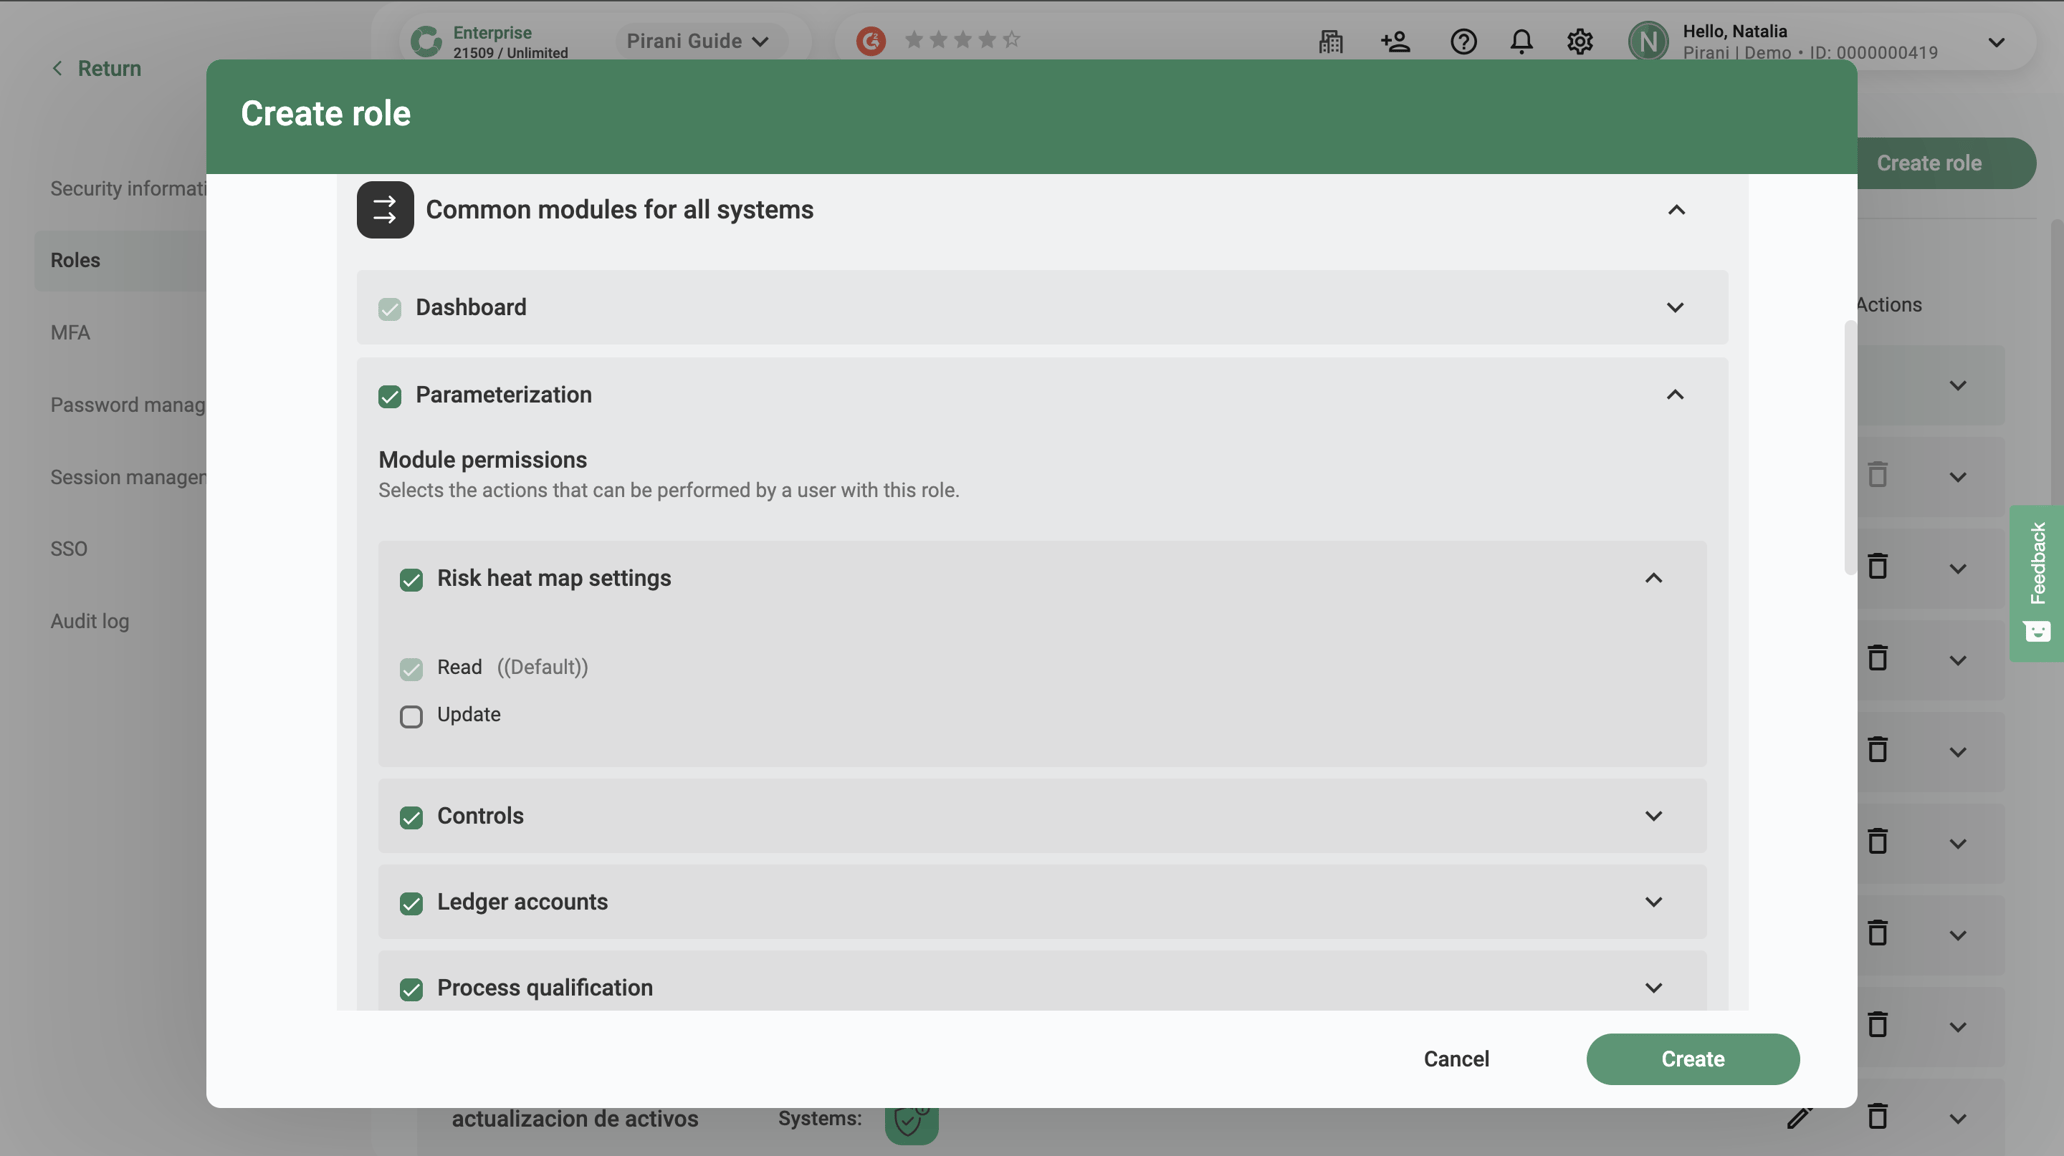Viewport: 2064px width, 1156px height.
Task: Click the Common modules transfer icon in the modal
Action: 384,209
